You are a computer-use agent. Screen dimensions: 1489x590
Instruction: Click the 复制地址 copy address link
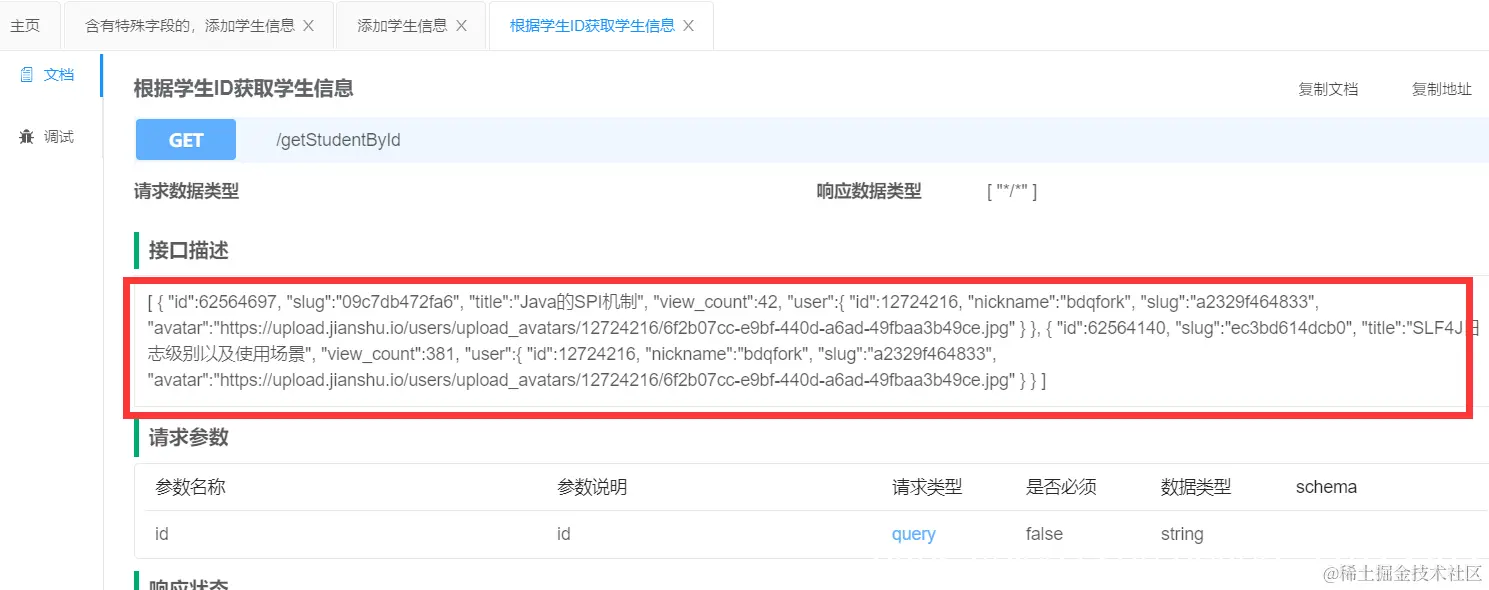coord(1440,89)
